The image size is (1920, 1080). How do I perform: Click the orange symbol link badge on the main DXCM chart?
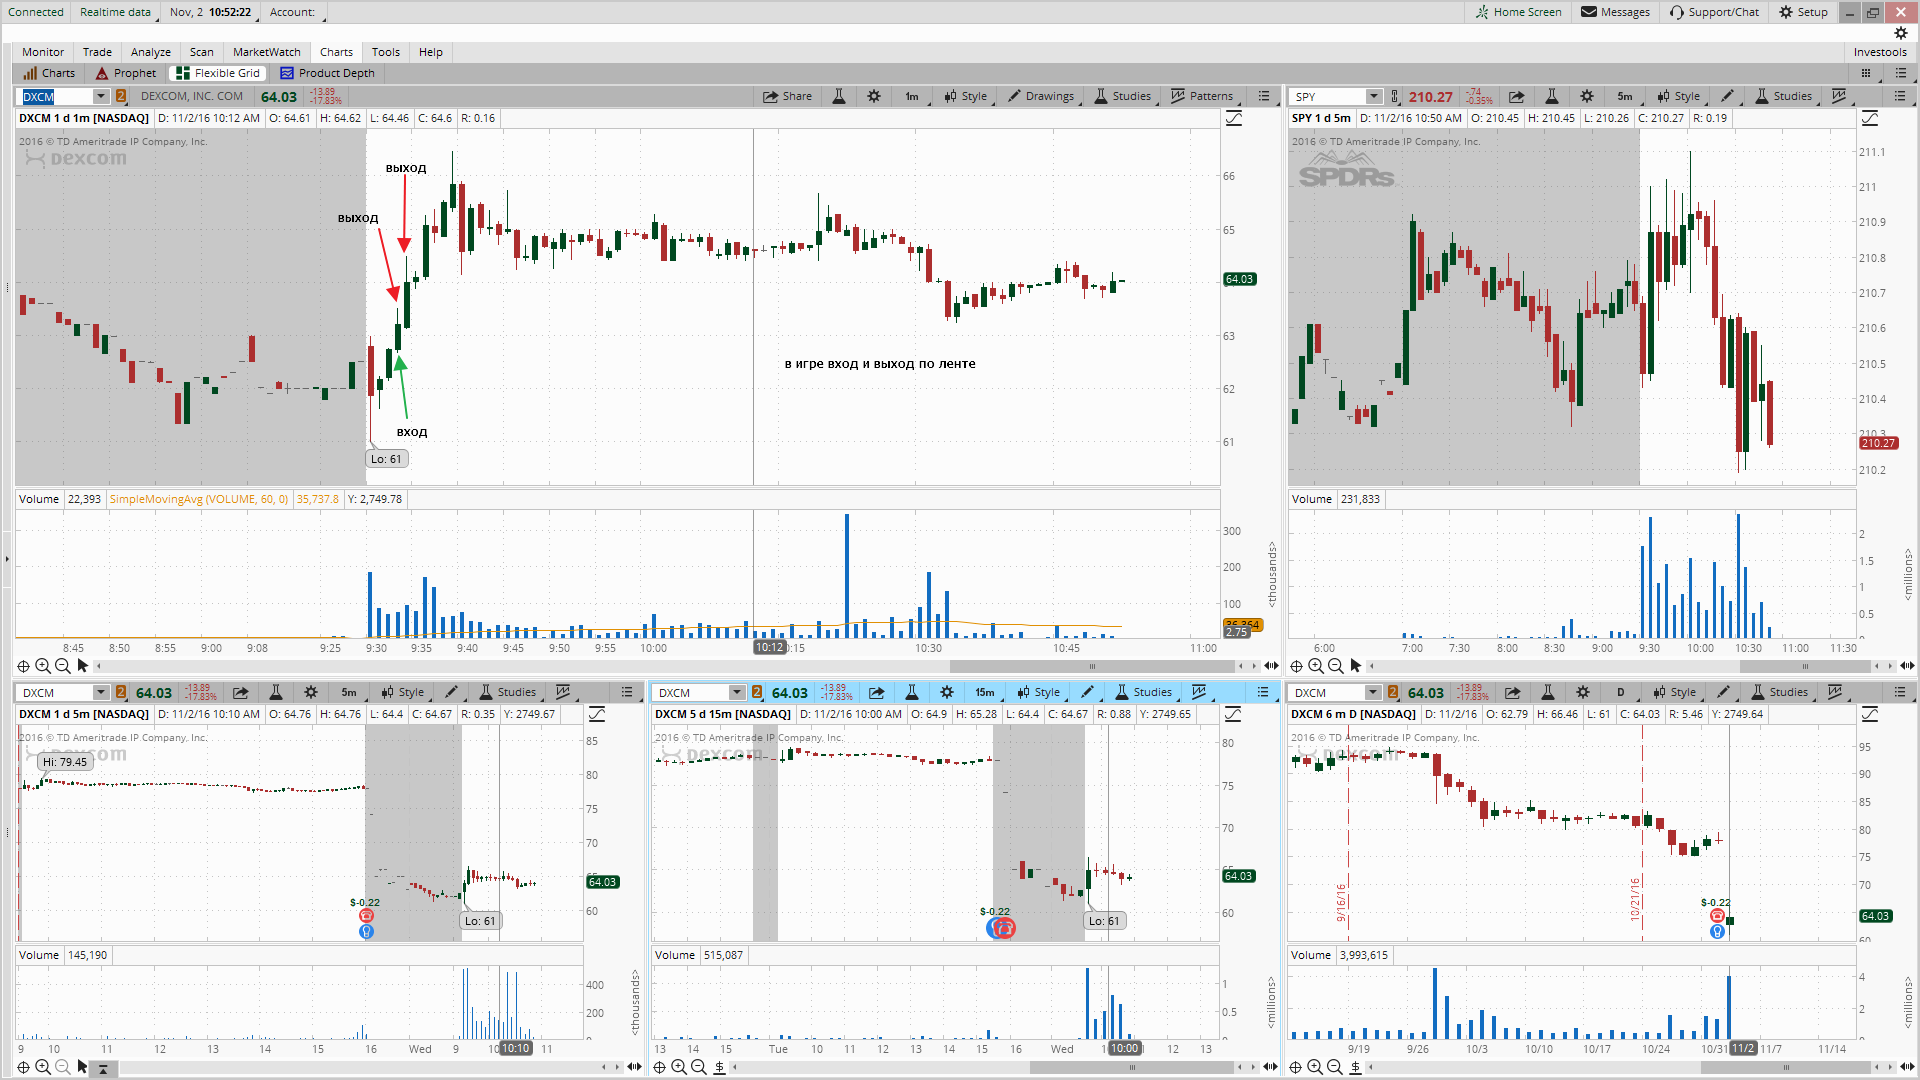(x=121, y=96)
